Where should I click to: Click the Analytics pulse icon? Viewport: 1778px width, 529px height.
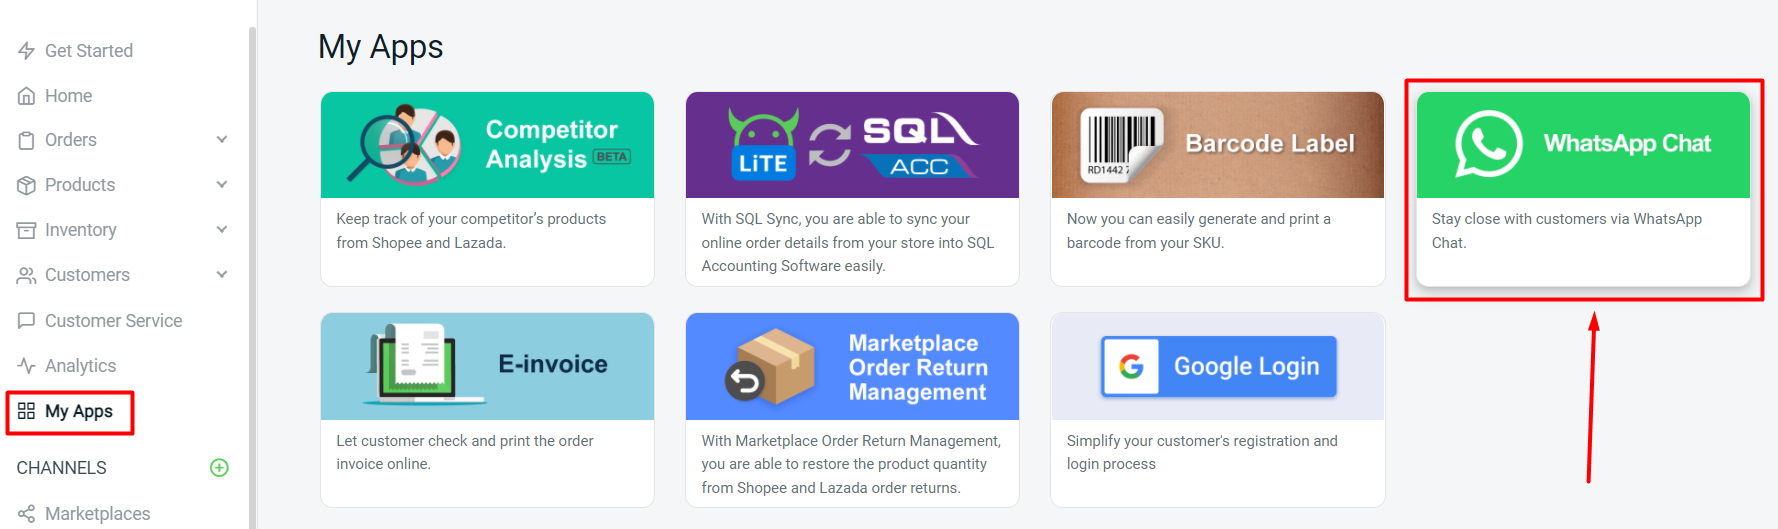26,366
